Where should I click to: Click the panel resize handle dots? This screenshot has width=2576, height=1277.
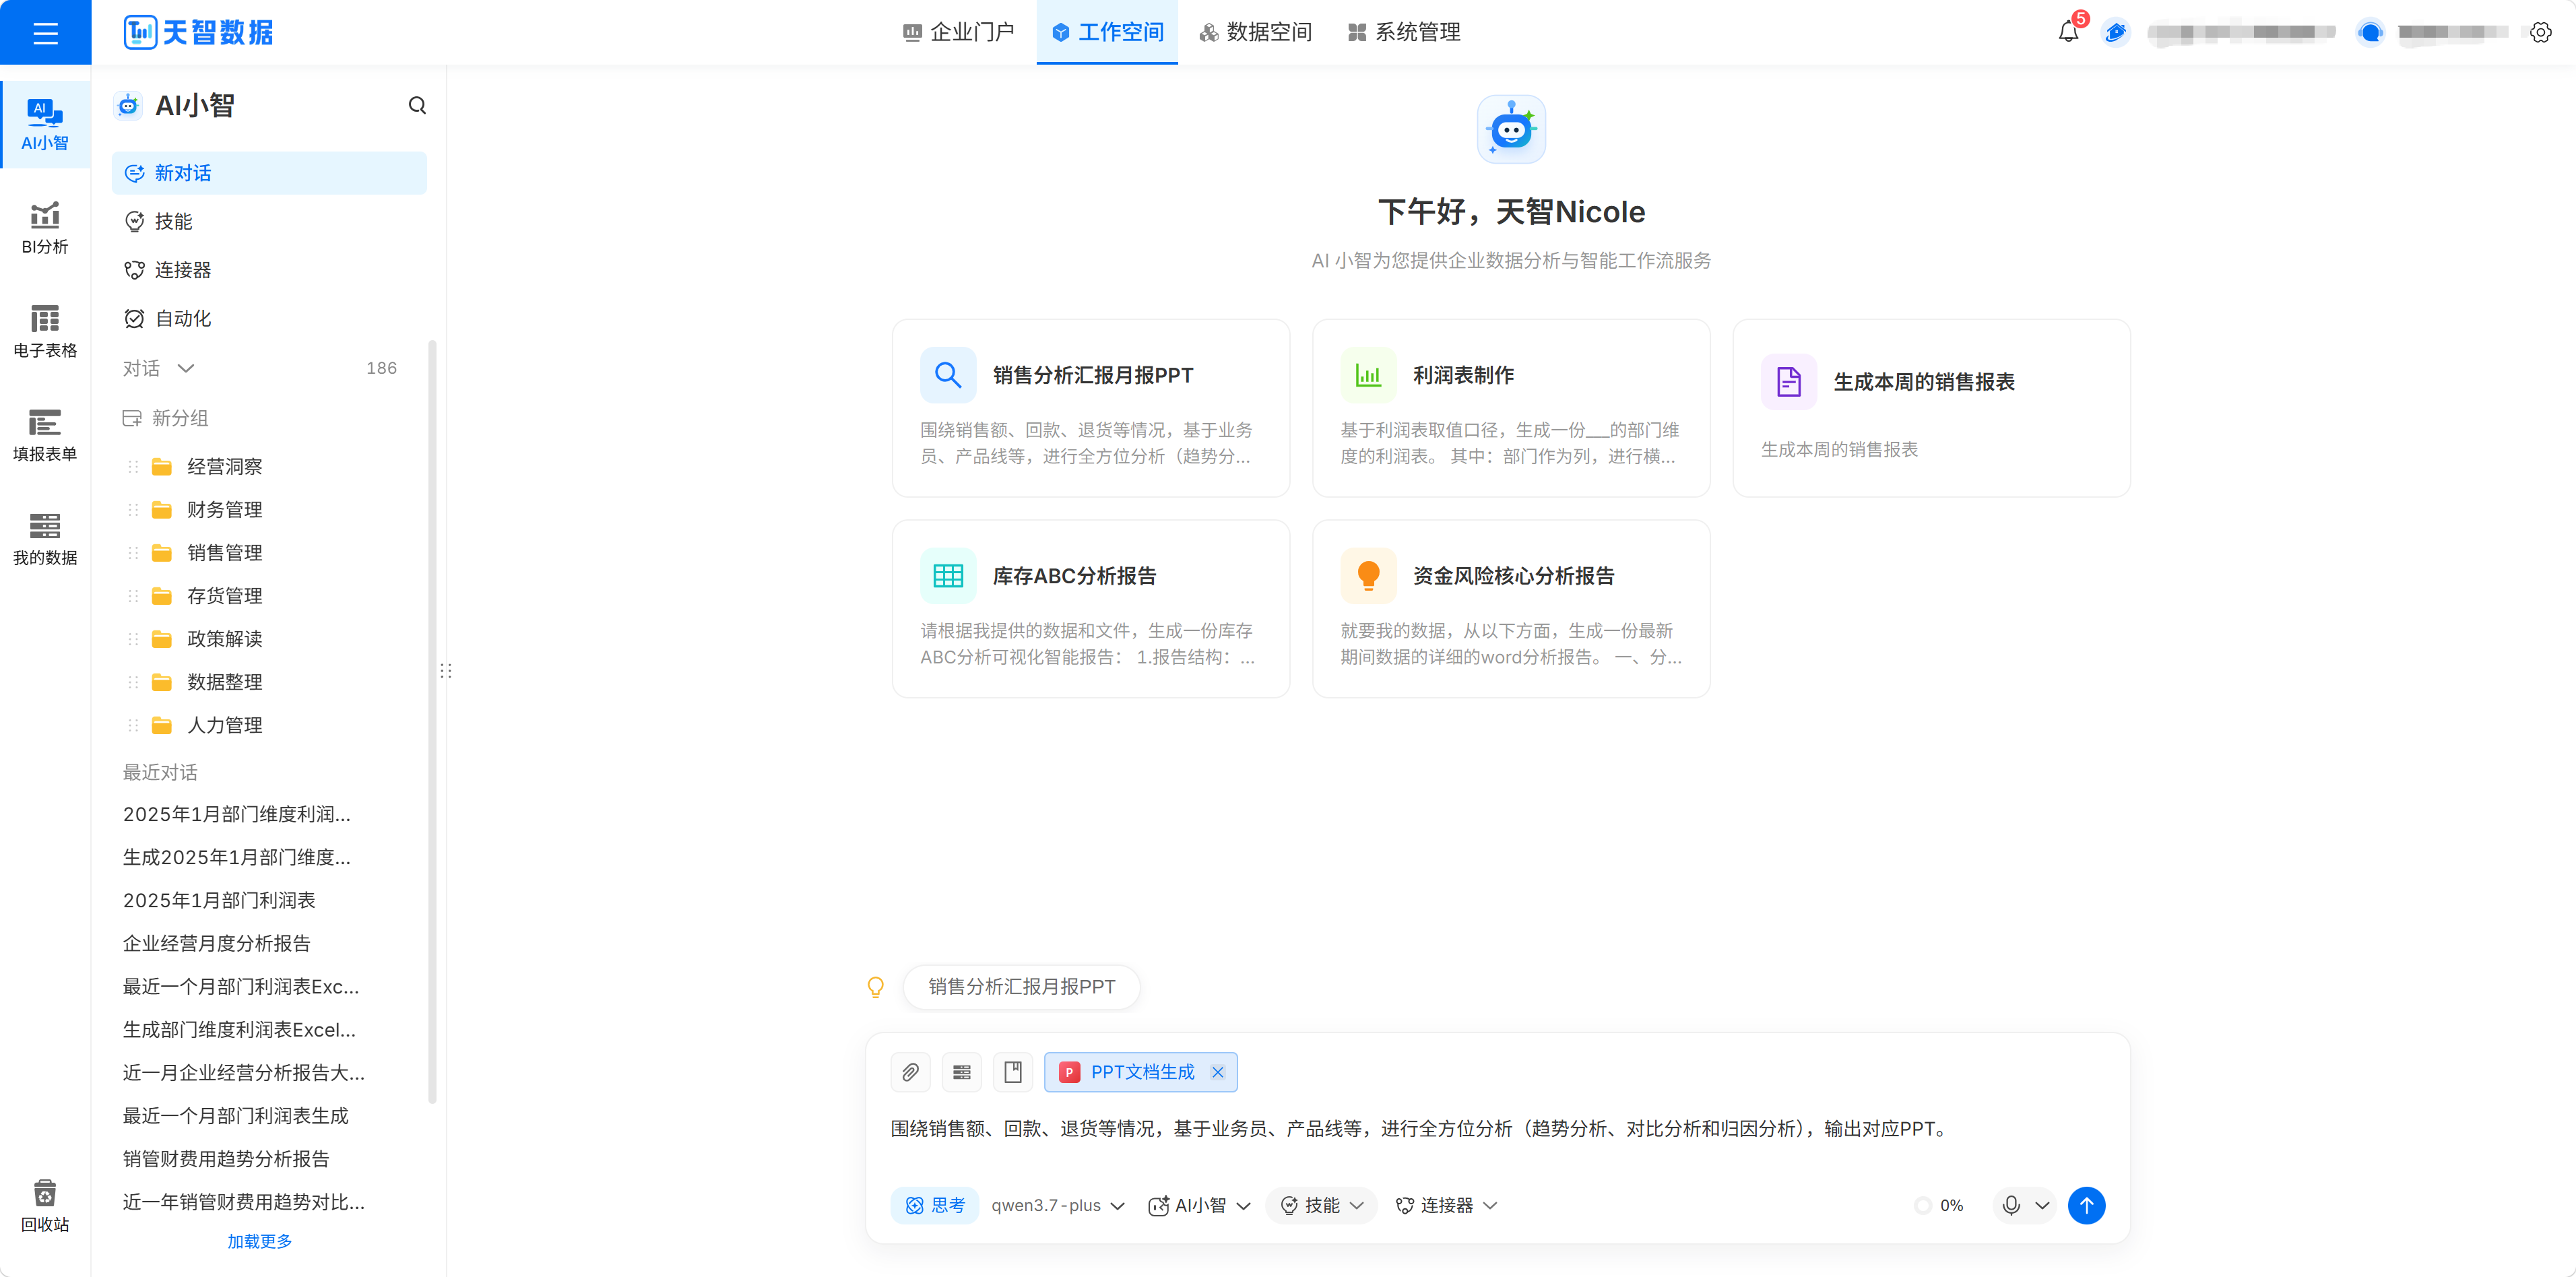pos(446,671)
